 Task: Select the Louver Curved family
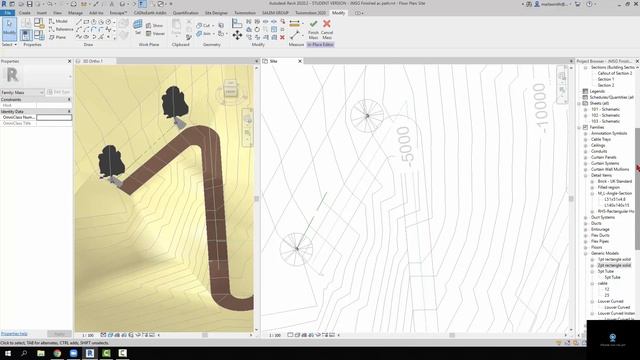coord(610,301)
